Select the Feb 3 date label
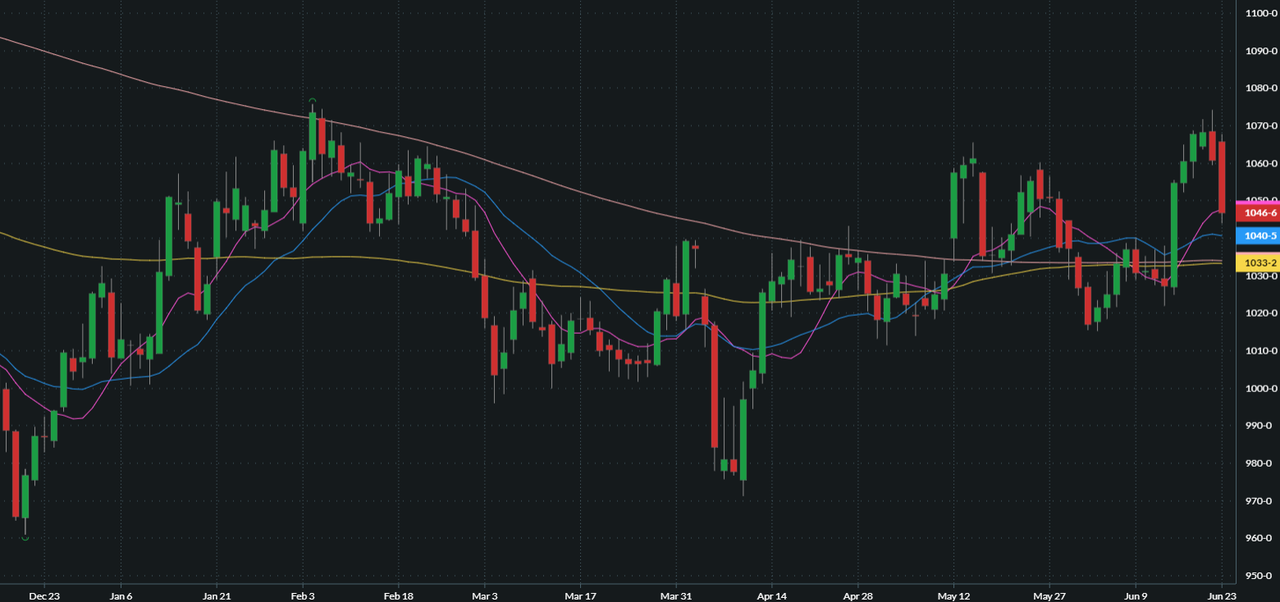This screenshot has width=1280, height=602. tap(303, 595)
